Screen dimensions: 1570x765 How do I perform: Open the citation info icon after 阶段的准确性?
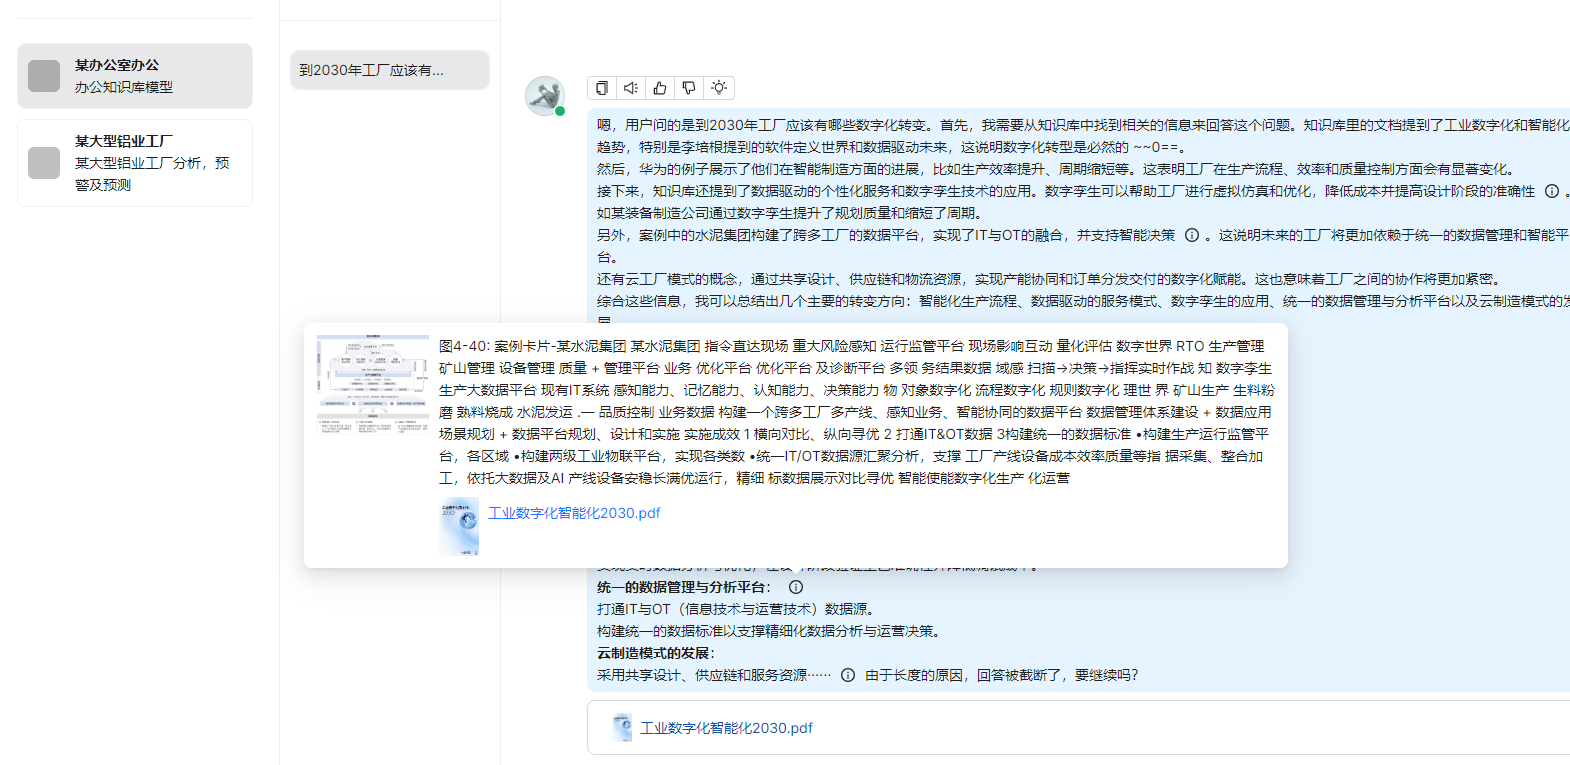[x=1552, y=191]
